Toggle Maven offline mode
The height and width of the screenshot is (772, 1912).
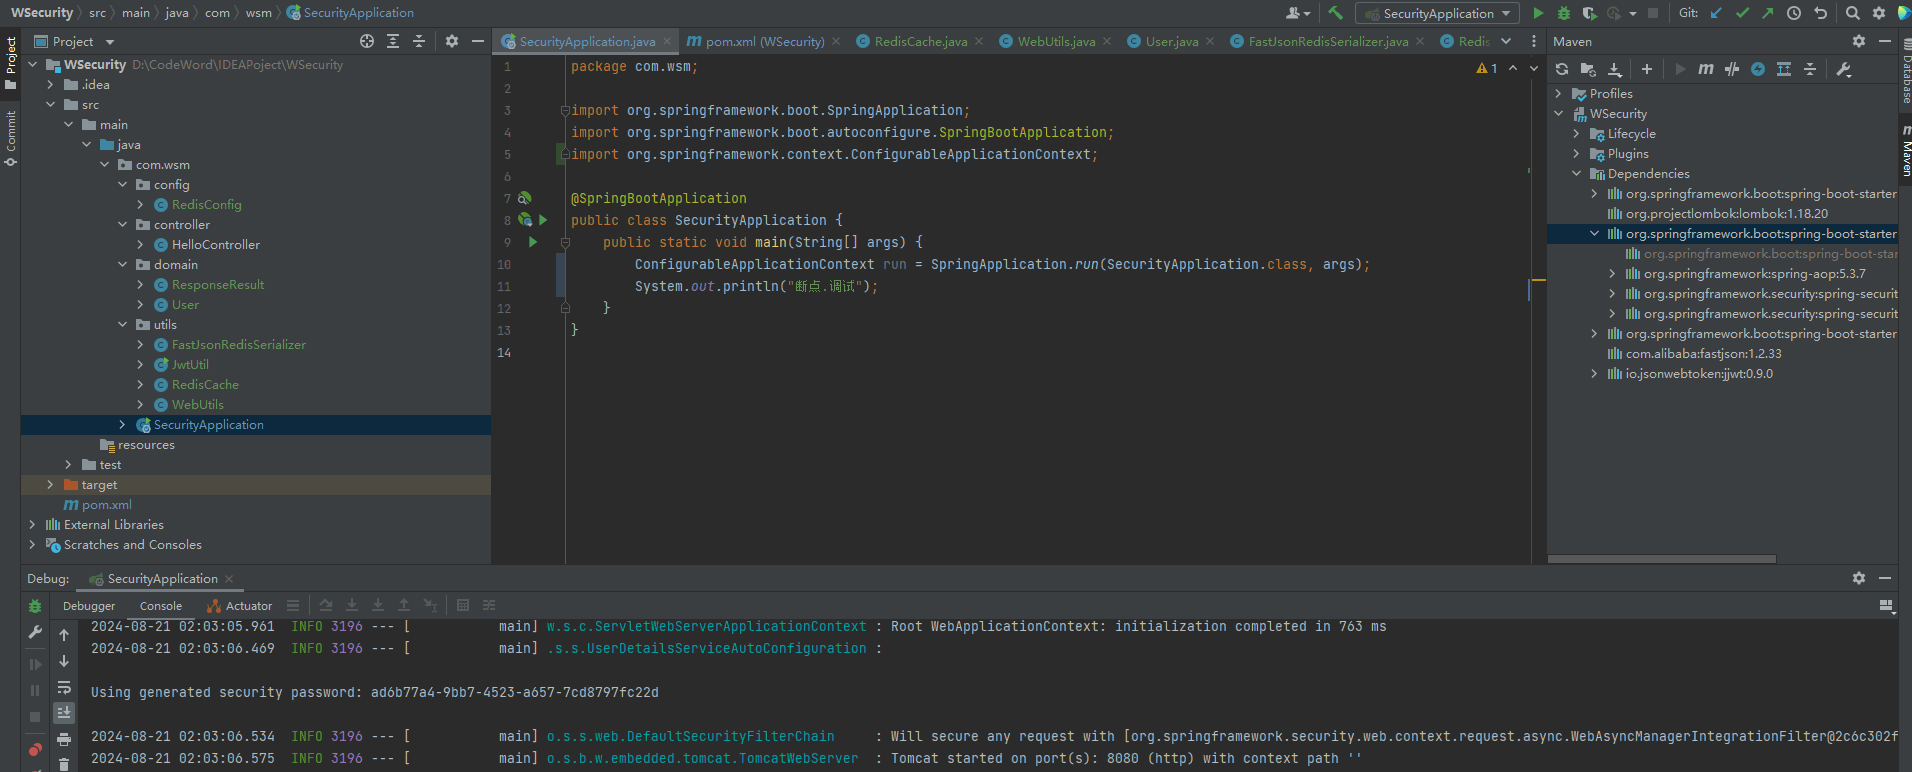coord(1732,69)
